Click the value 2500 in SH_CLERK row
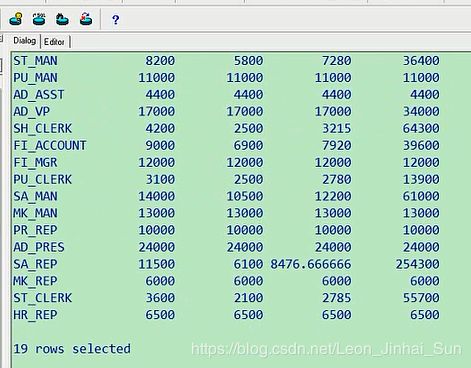 (x=248, y=128)
